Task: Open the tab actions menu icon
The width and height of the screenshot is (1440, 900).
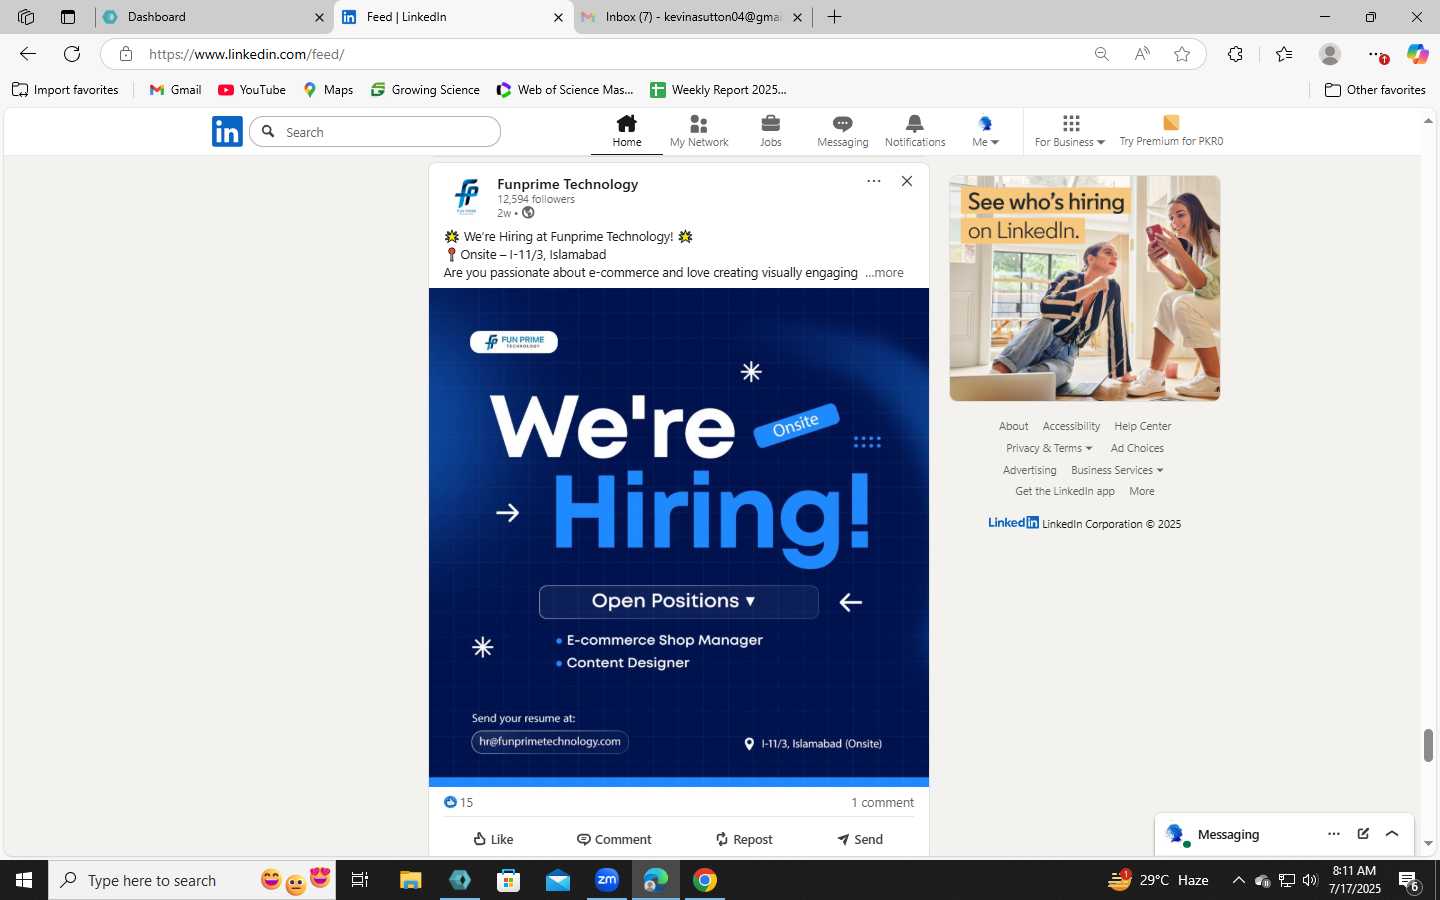Action: pos(67,17)
